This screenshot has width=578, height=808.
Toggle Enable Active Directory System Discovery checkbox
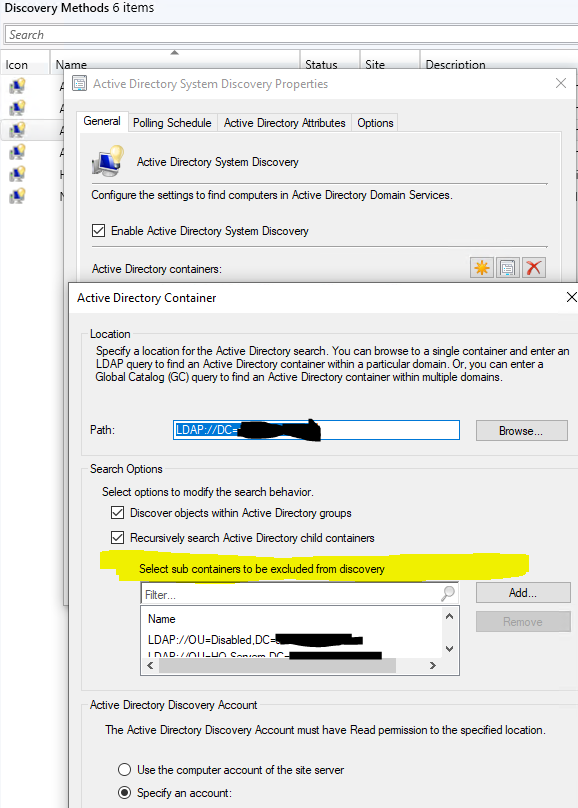[98, 230]
